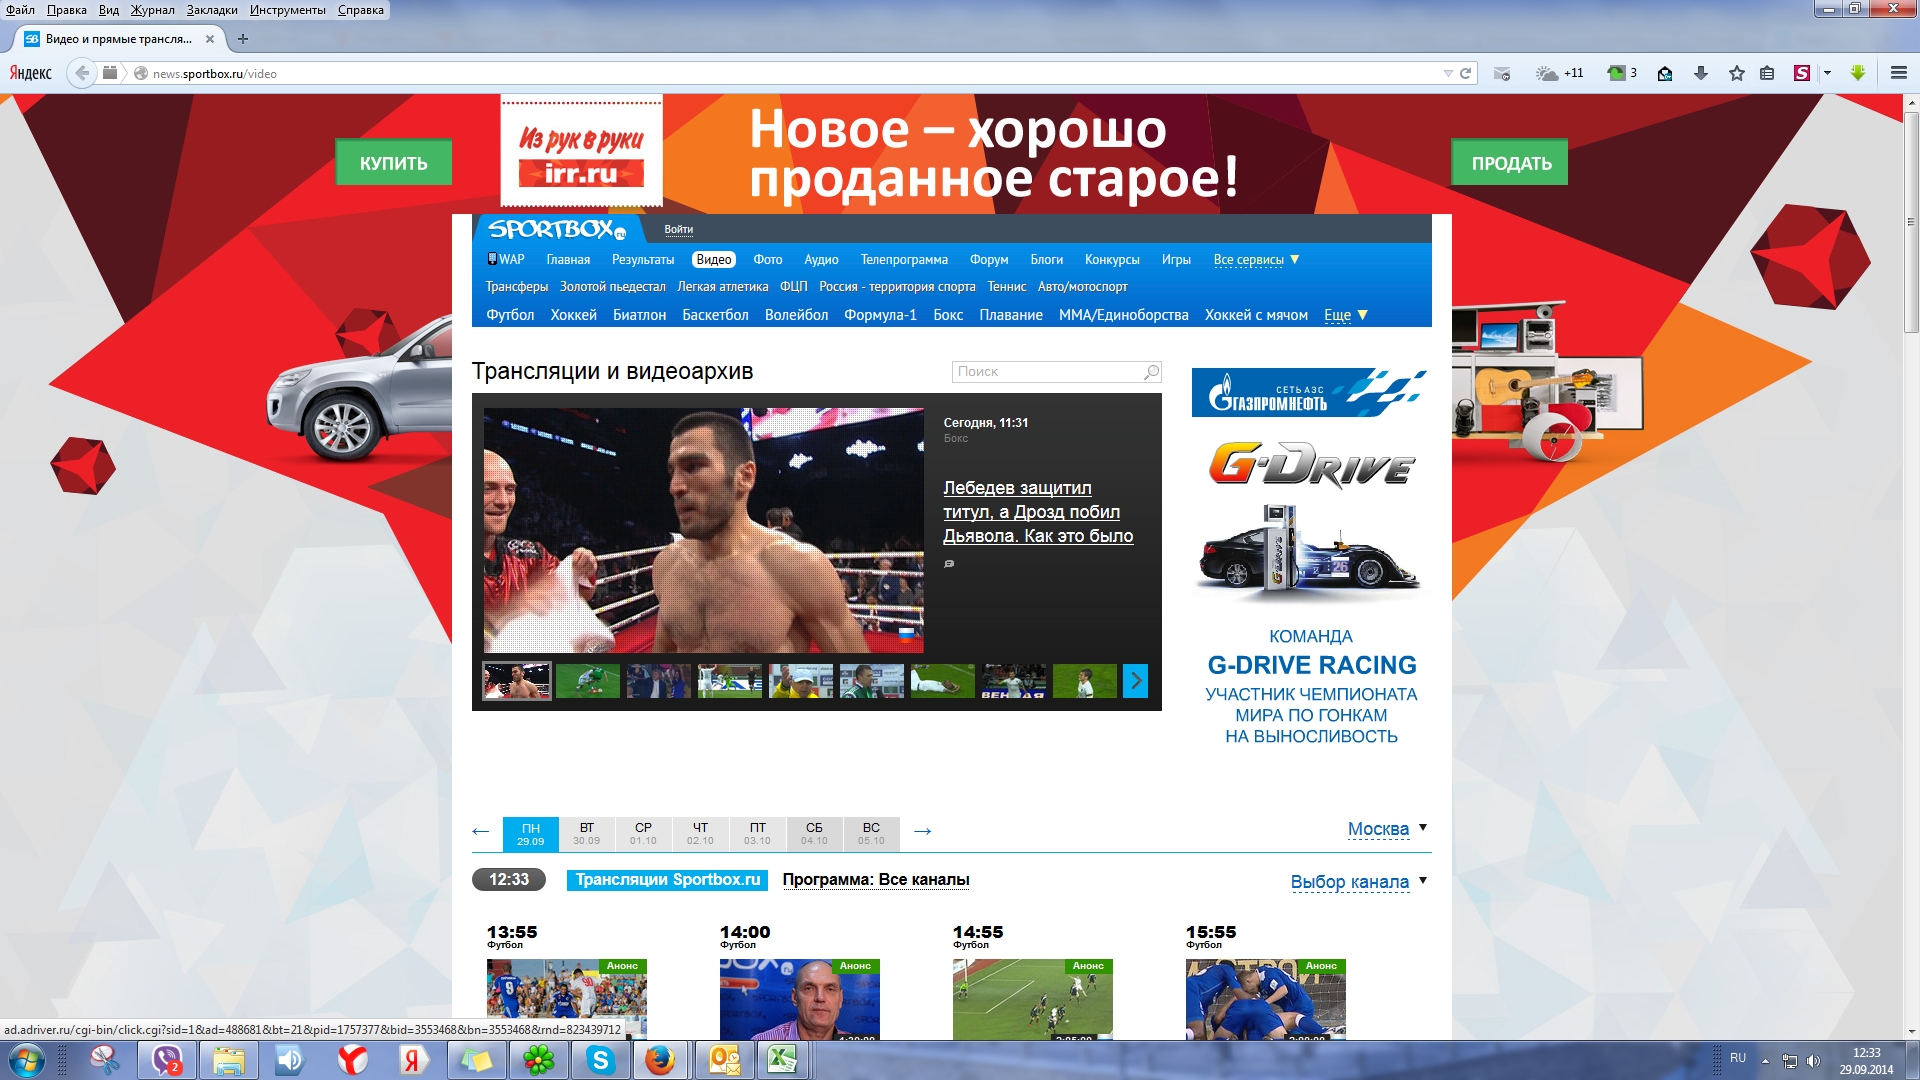Open new browser tab plus button
Viewport: 1920px width, 1080px height.
click(x=243, y=39)
